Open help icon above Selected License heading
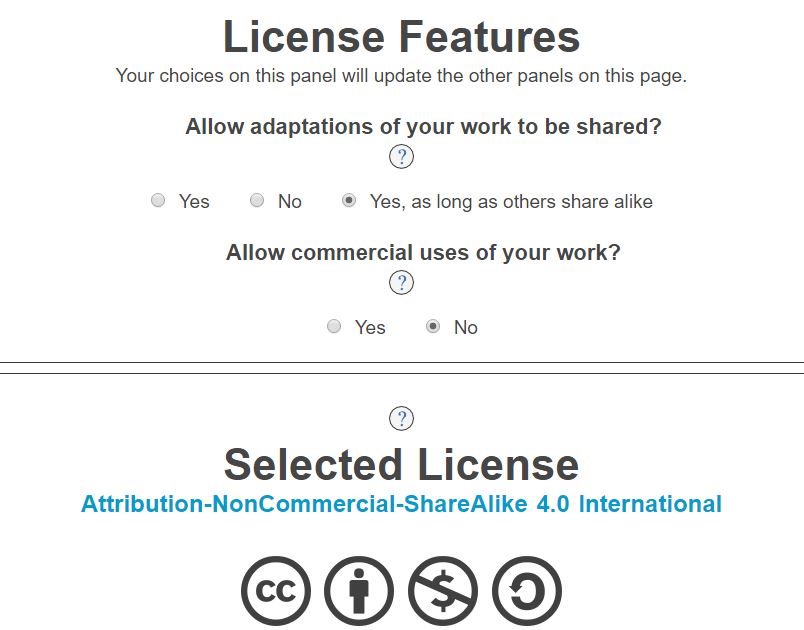804x630 pixels. pyautogui.click(x=401, y=418)
